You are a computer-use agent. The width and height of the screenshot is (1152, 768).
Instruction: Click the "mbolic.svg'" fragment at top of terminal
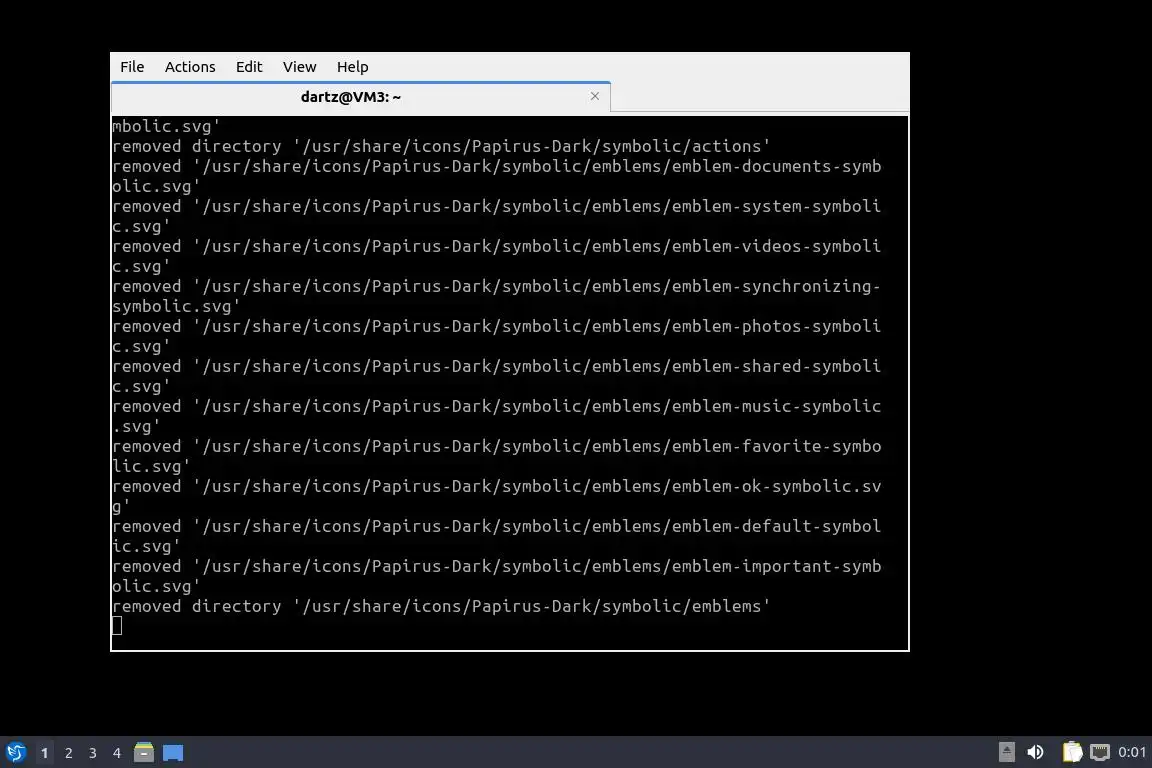[166, 126]
